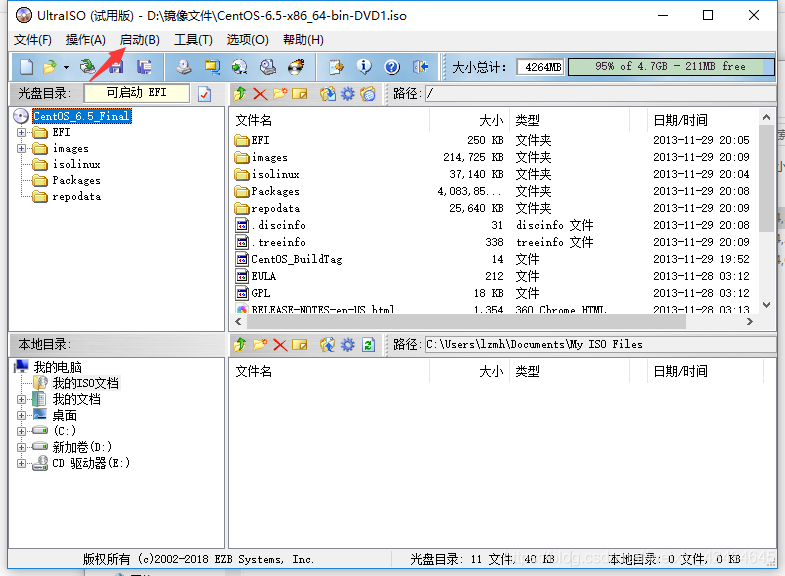Expand the 桌面 tree node
Viewport: 785px width, 576px height.
tap(21, 415)
